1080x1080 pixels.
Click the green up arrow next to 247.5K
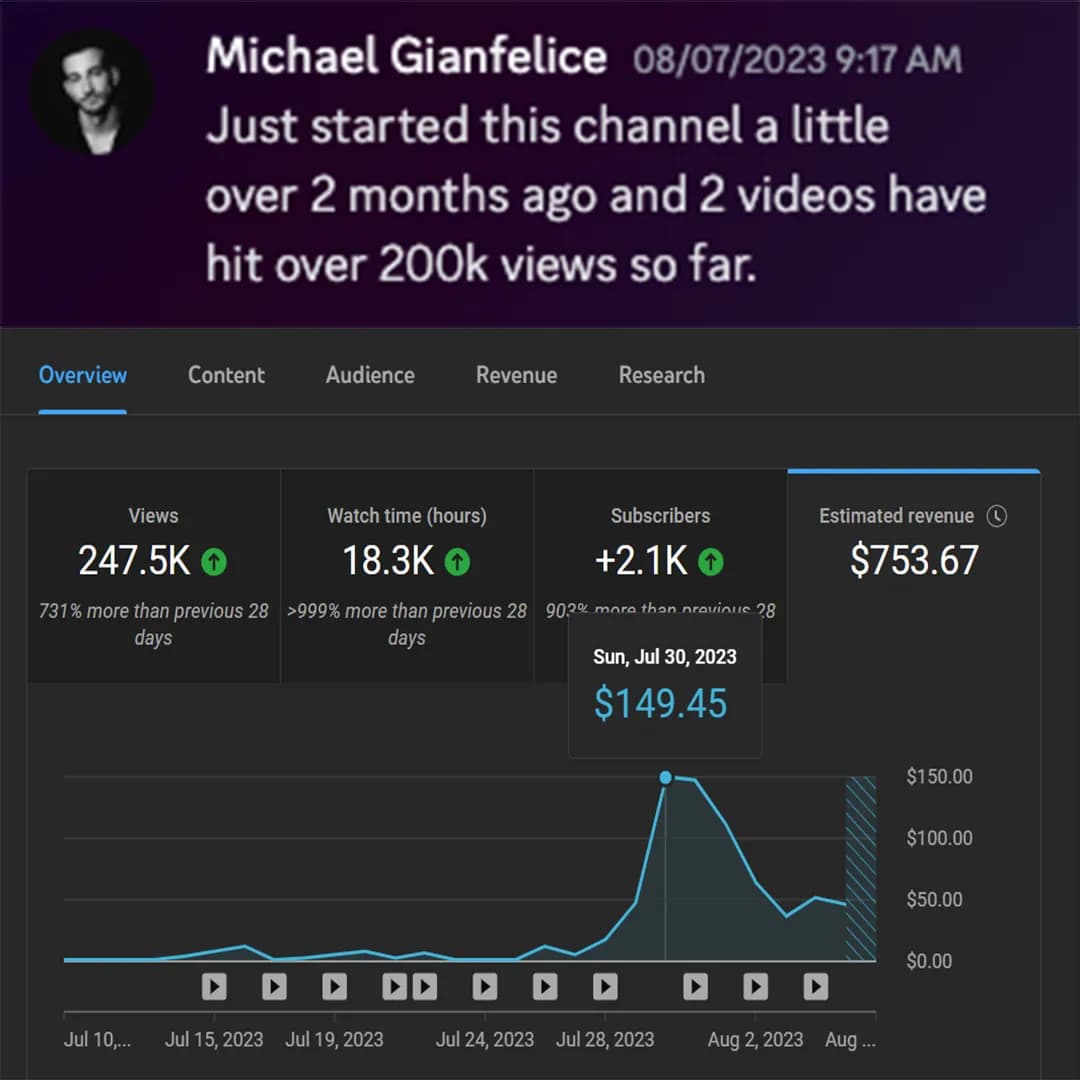pos(214,561)
